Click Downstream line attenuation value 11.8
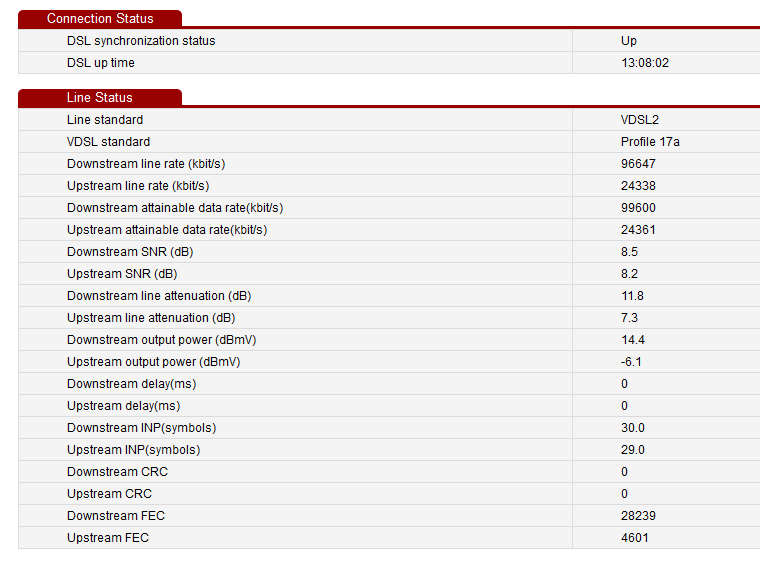The height and width of the screenshot is (566, 760). coord(631,296)
